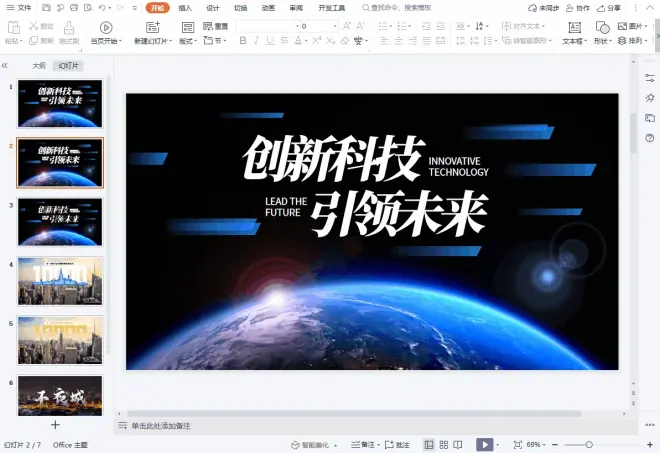Click the 未同步 cloud sync button
Viewport: 660px width, 453px height.
pyautogui.click(x=543, y=8)
